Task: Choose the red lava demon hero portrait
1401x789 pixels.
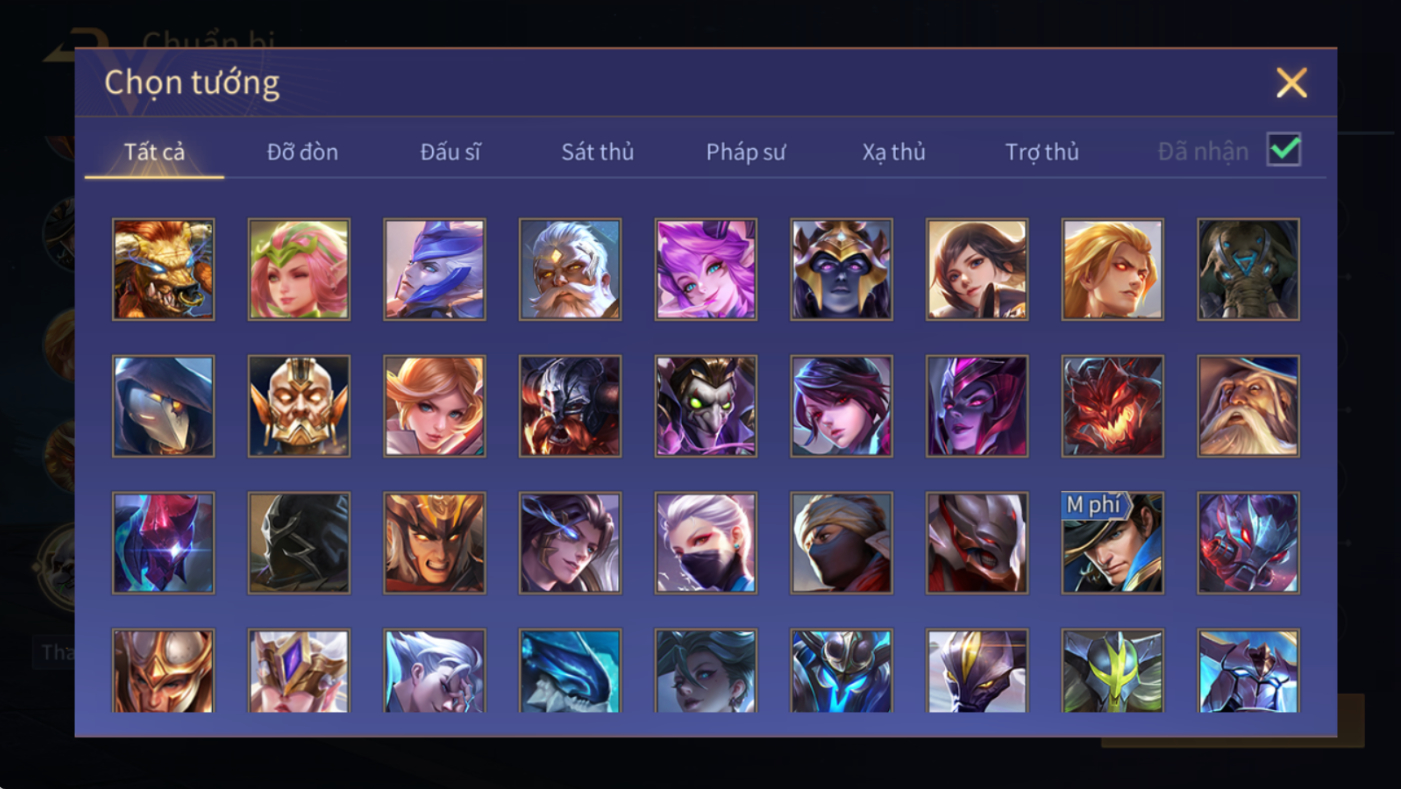Action: point(1113,406)
